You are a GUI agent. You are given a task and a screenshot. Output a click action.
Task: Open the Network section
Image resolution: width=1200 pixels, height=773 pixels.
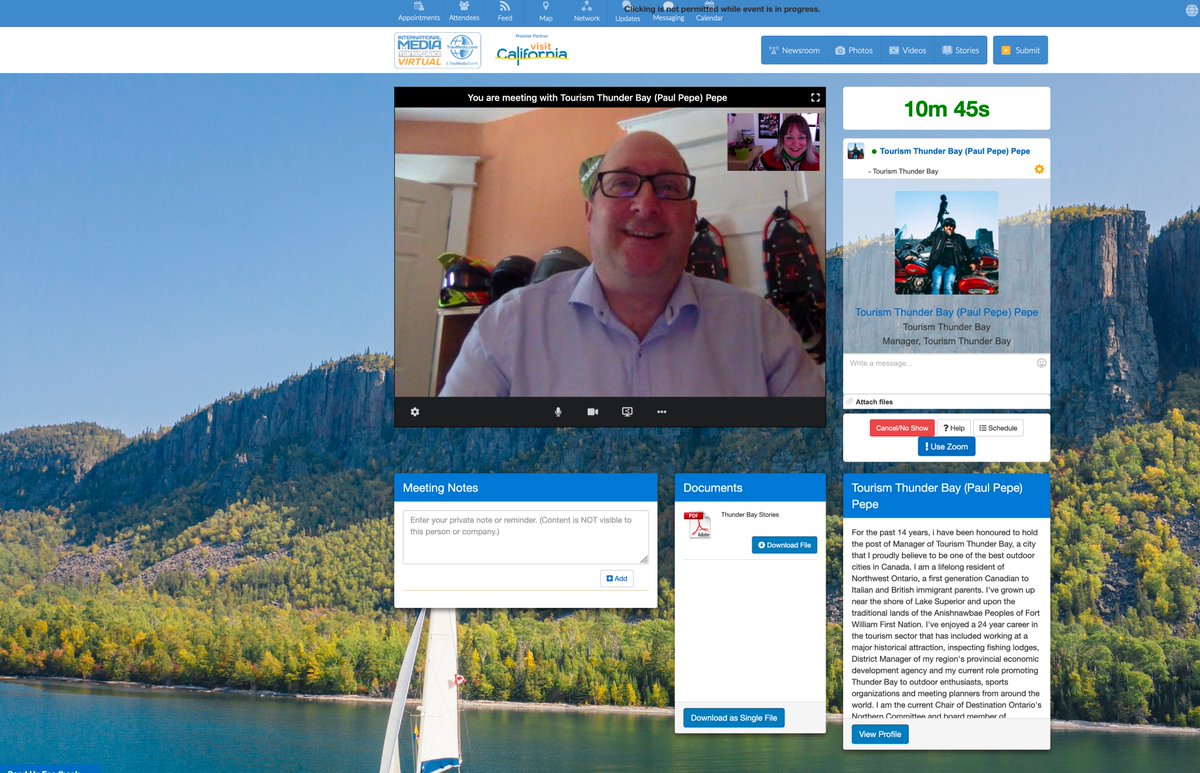coord(587,12)
